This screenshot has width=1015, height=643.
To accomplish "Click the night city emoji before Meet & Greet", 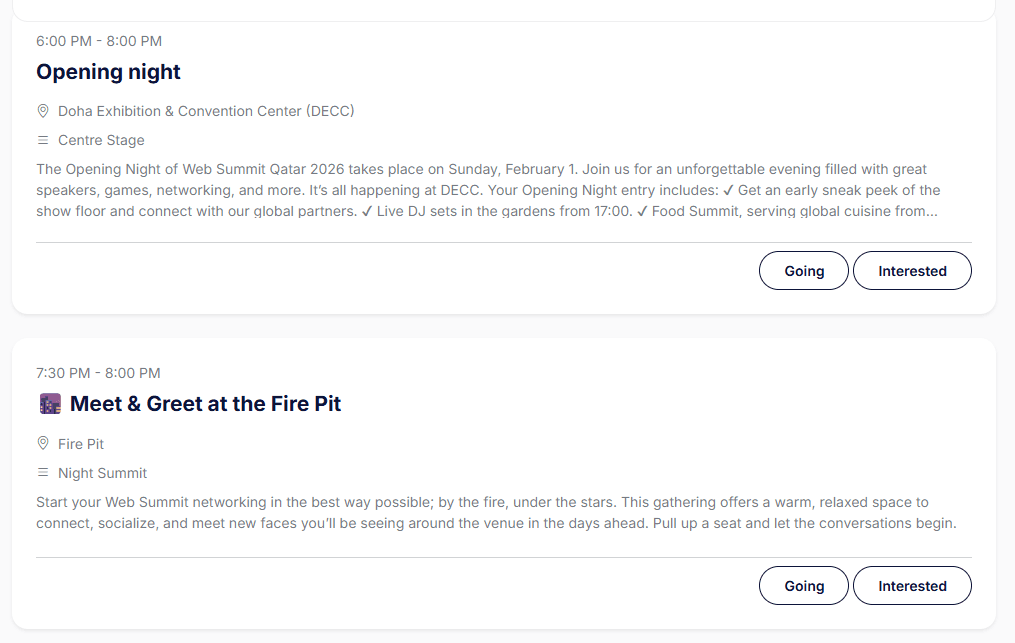I will tap(50, 403).
